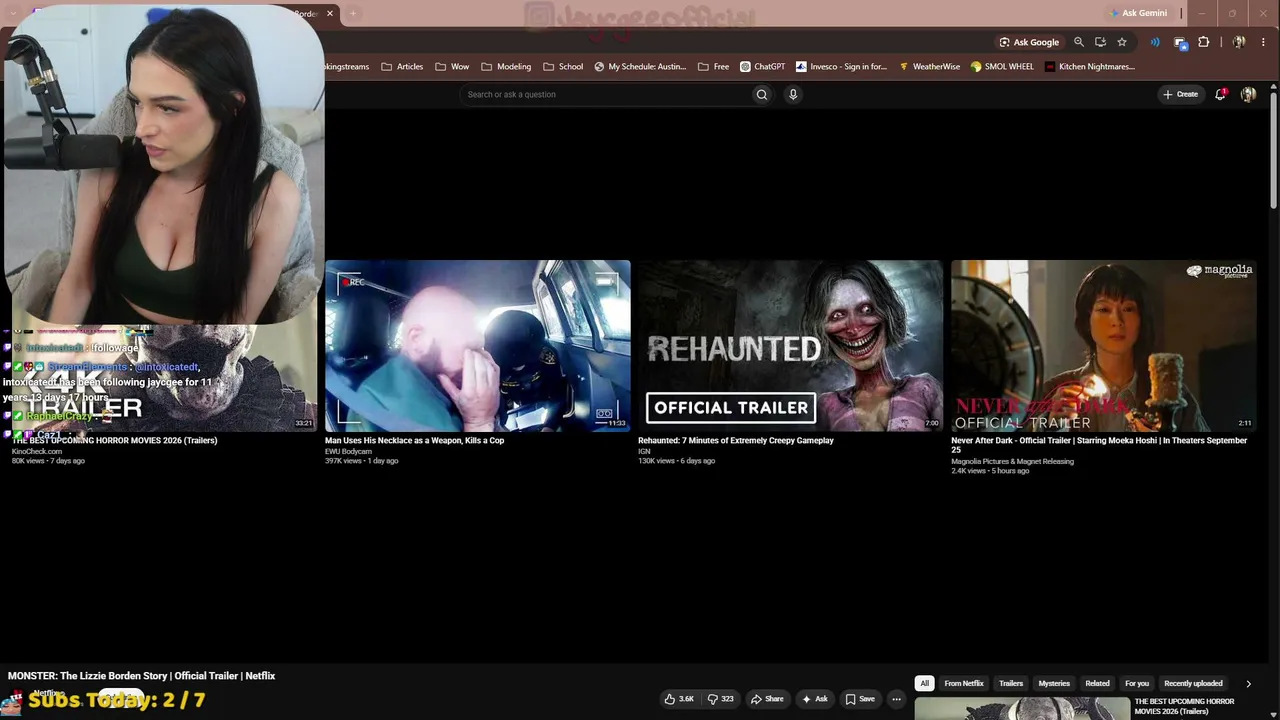
Task: Like the video with thumbs up
Action: pos(679,699)
